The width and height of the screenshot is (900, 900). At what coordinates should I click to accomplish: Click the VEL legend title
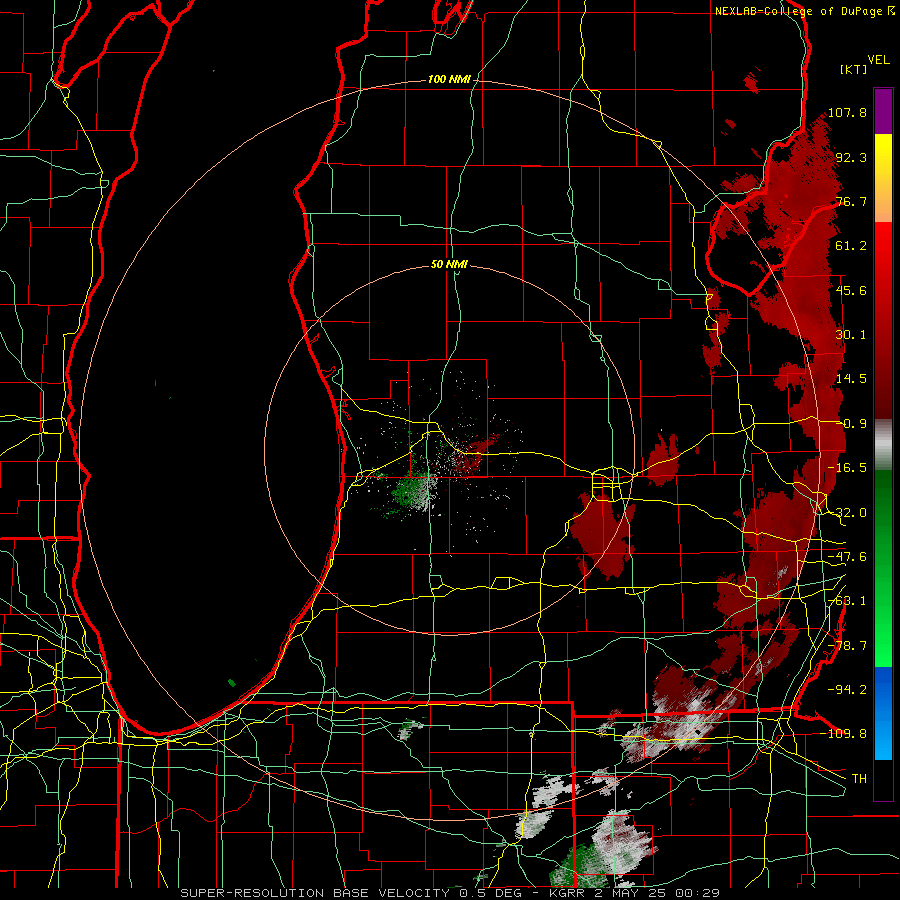click(878, 60)
